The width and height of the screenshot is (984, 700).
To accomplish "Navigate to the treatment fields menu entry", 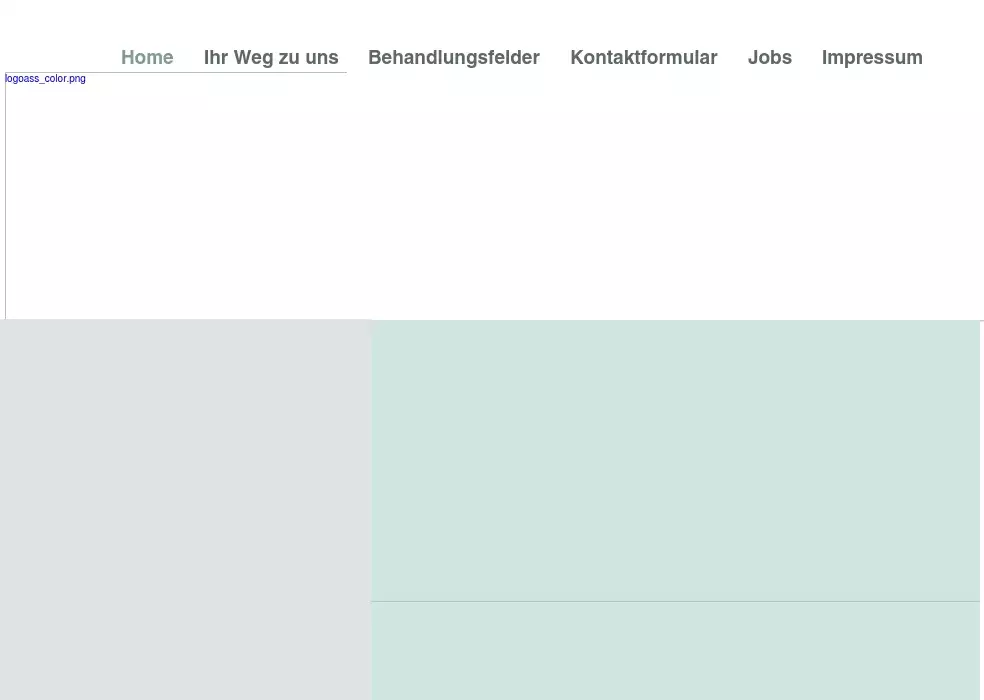I will pos(453,58).
